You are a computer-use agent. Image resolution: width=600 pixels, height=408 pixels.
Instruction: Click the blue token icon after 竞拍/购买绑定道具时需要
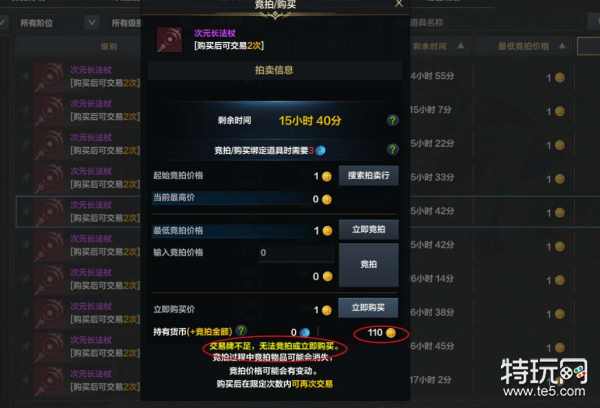click(x=321, y=150)
